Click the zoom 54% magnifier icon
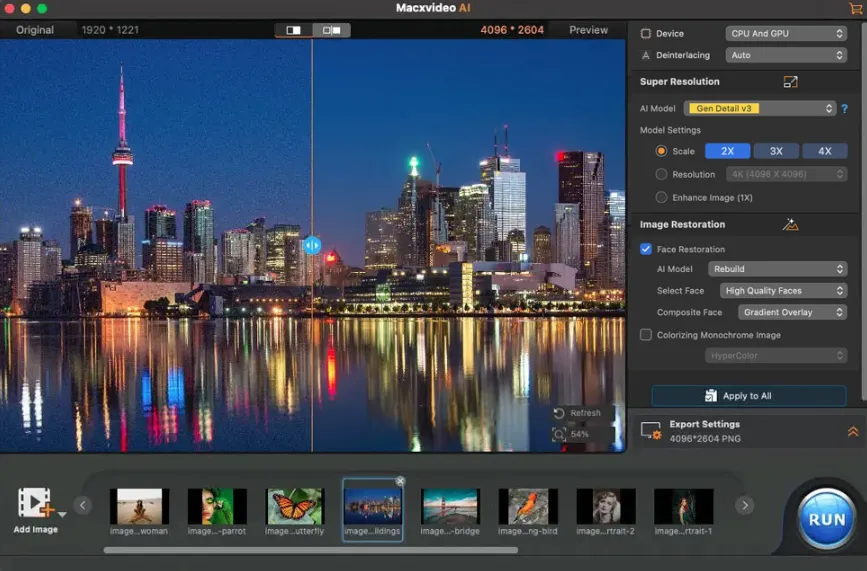This screenshot has height=571, width=867. (x=559, y=434)
